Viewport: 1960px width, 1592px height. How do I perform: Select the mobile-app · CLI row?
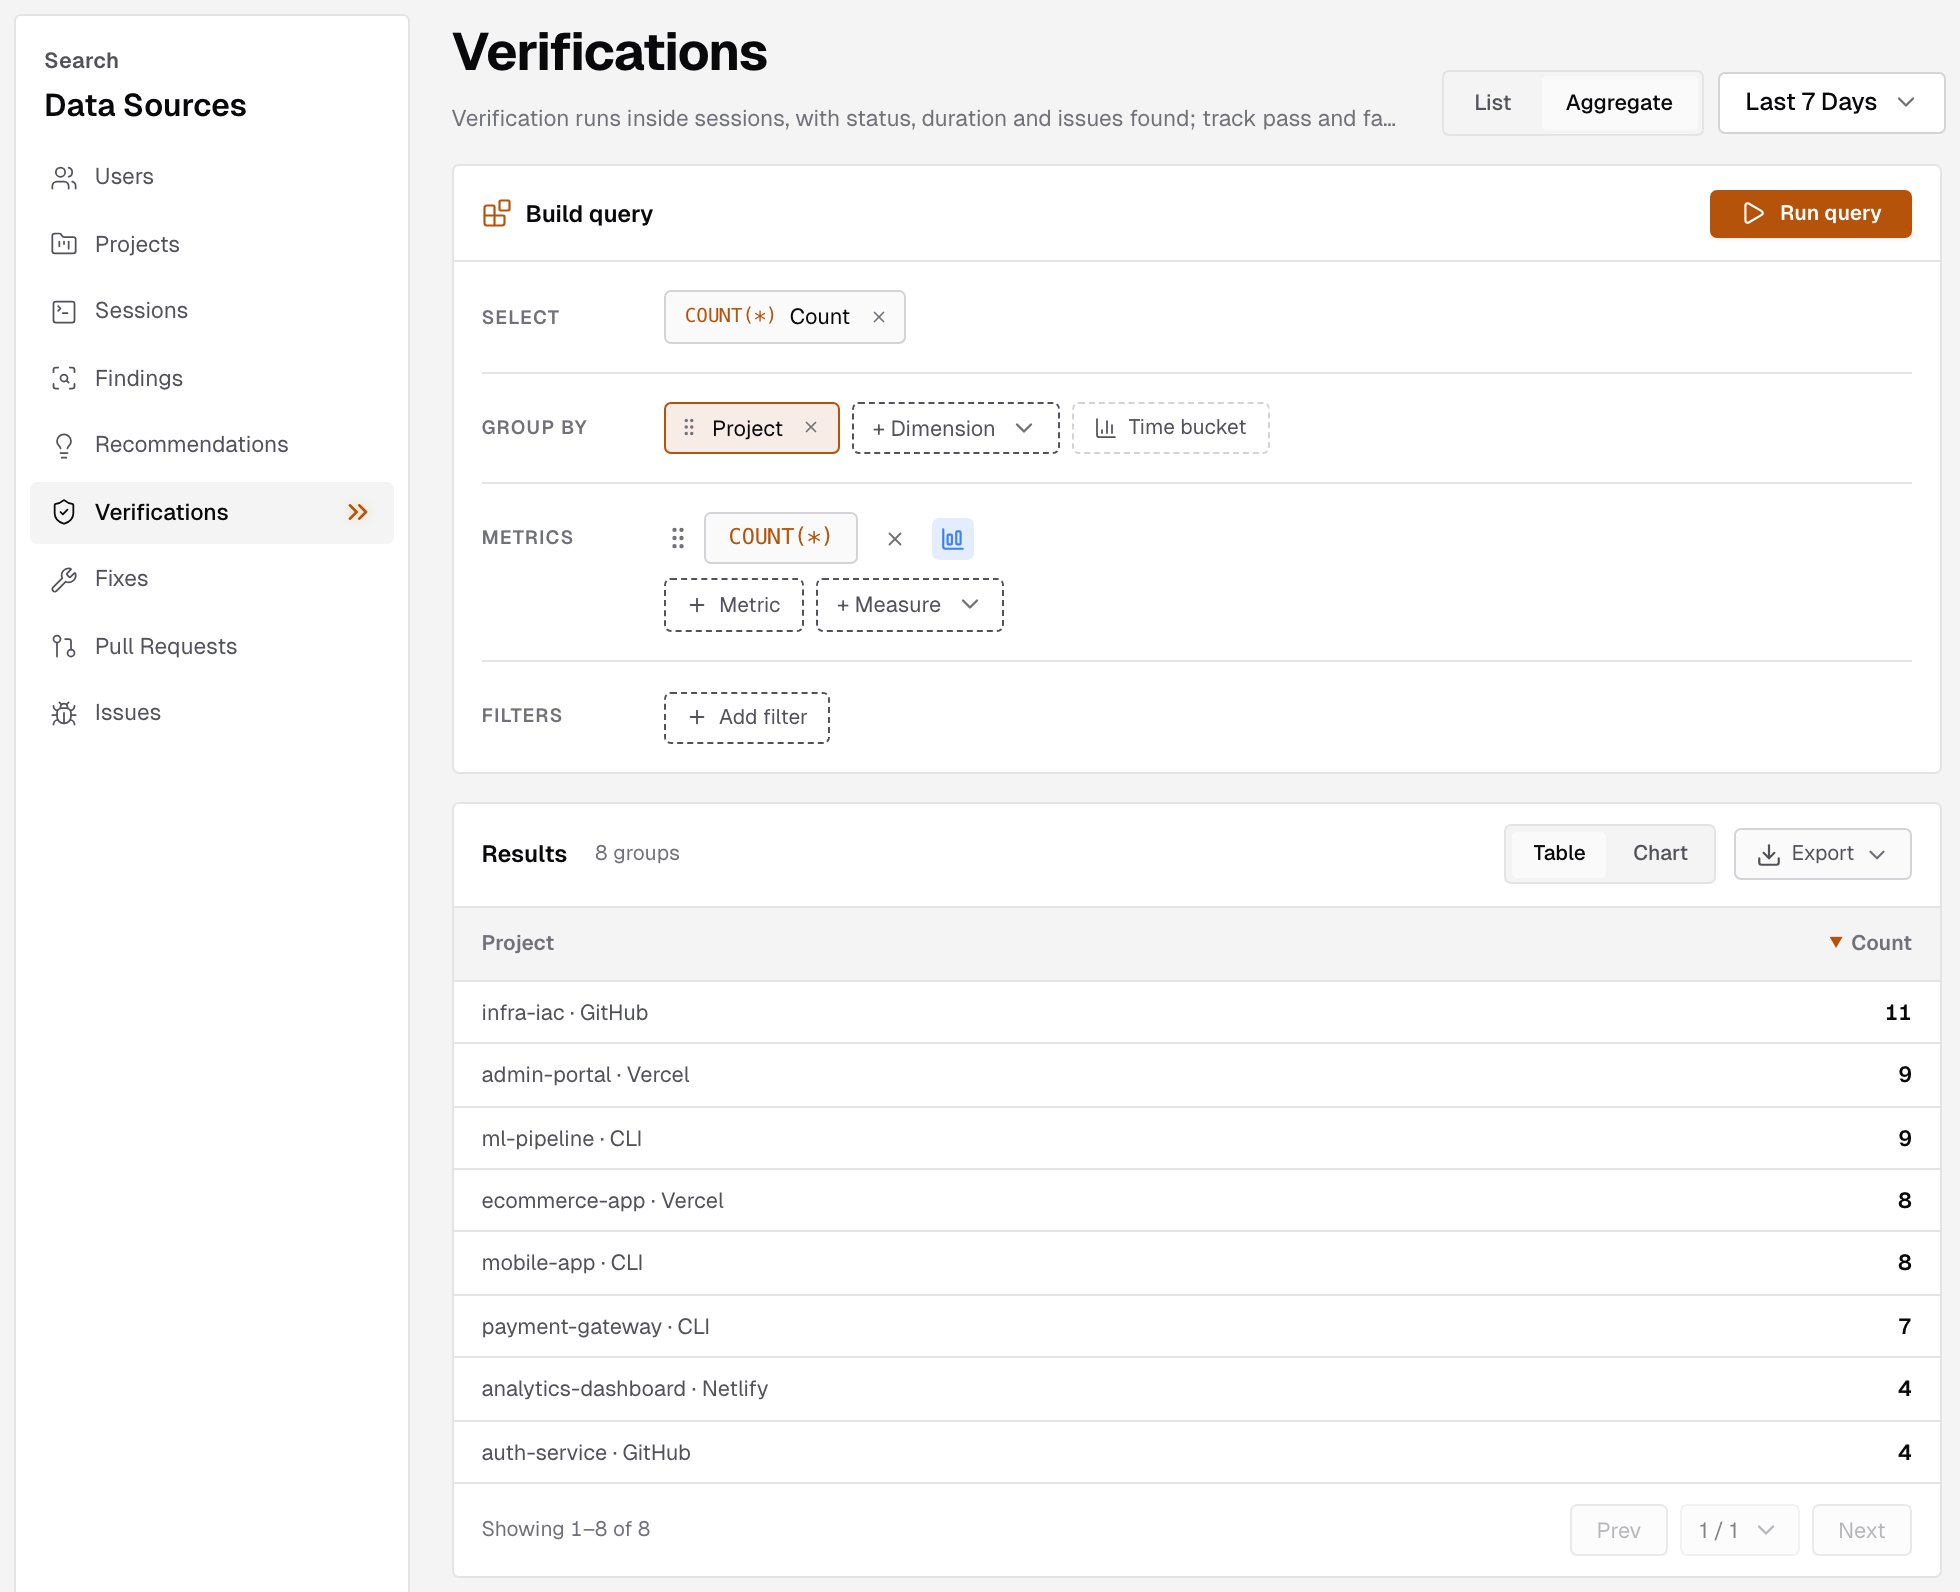click(1196, 1263)
